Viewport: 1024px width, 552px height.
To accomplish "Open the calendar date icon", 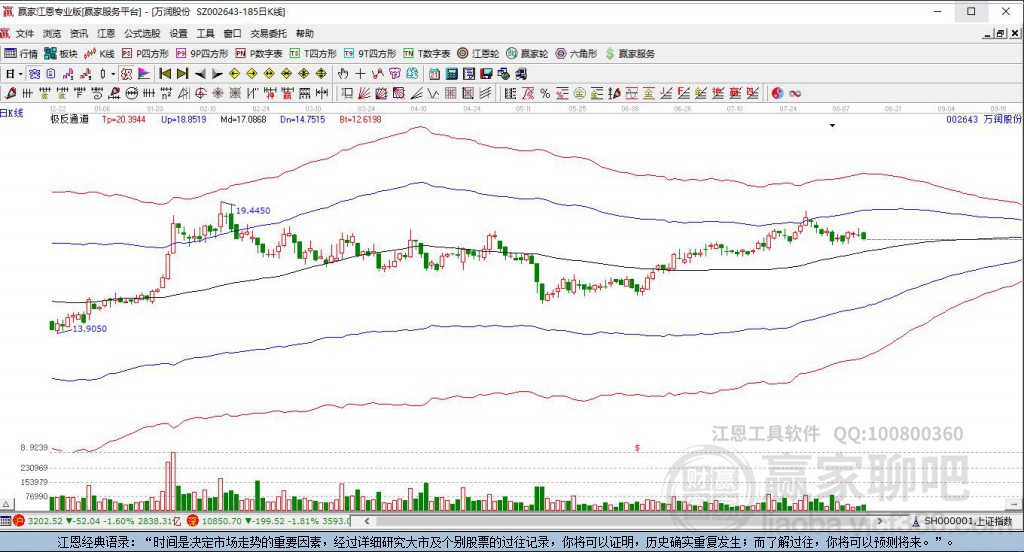I will point(434,74).
